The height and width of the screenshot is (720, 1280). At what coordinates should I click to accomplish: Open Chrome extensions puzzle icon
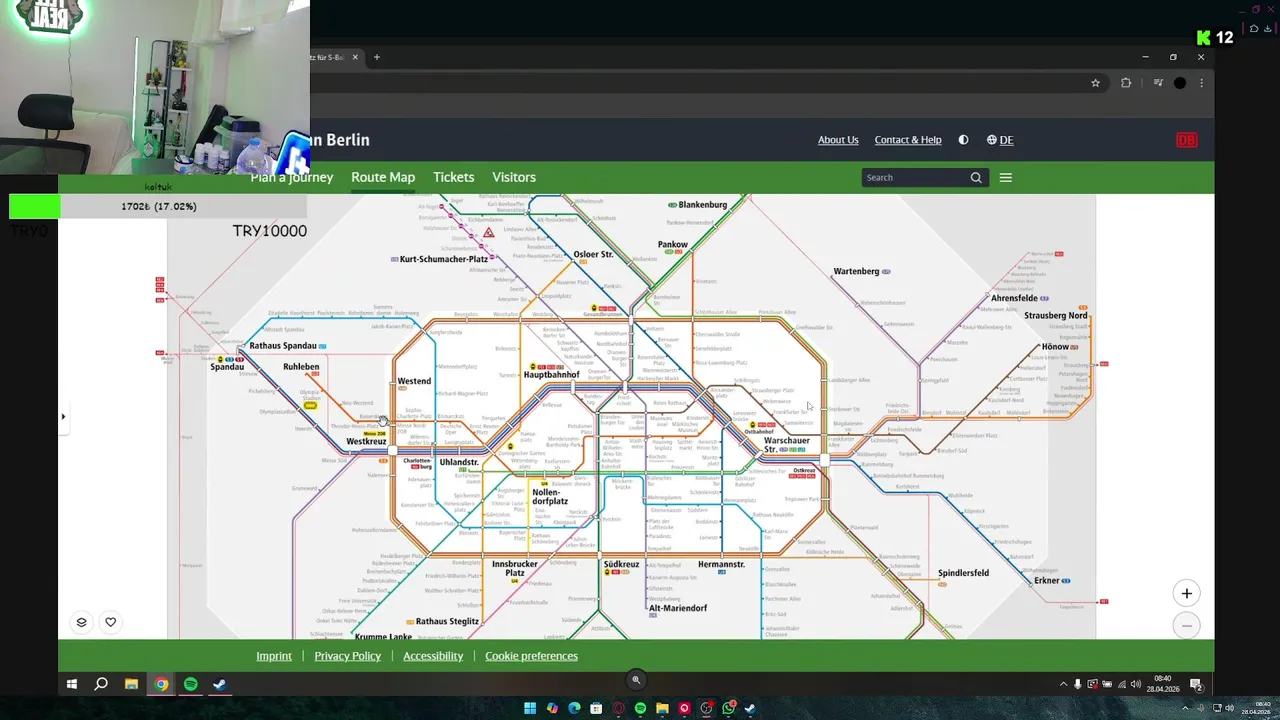click(x=1126, y=83)
